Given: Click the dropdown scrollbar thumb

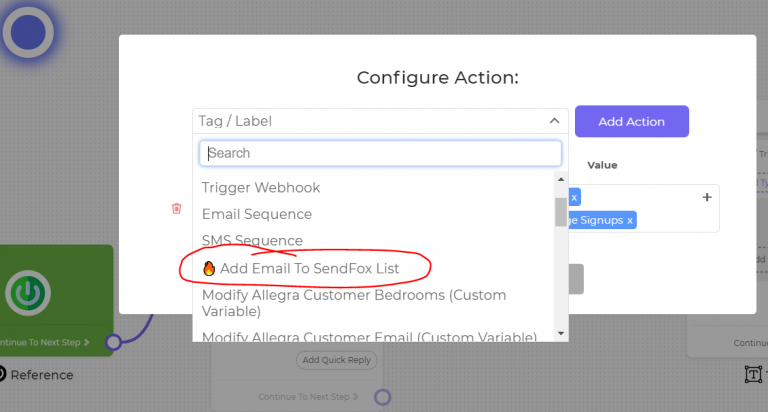Looking at the screenshot, I should 561,212.
